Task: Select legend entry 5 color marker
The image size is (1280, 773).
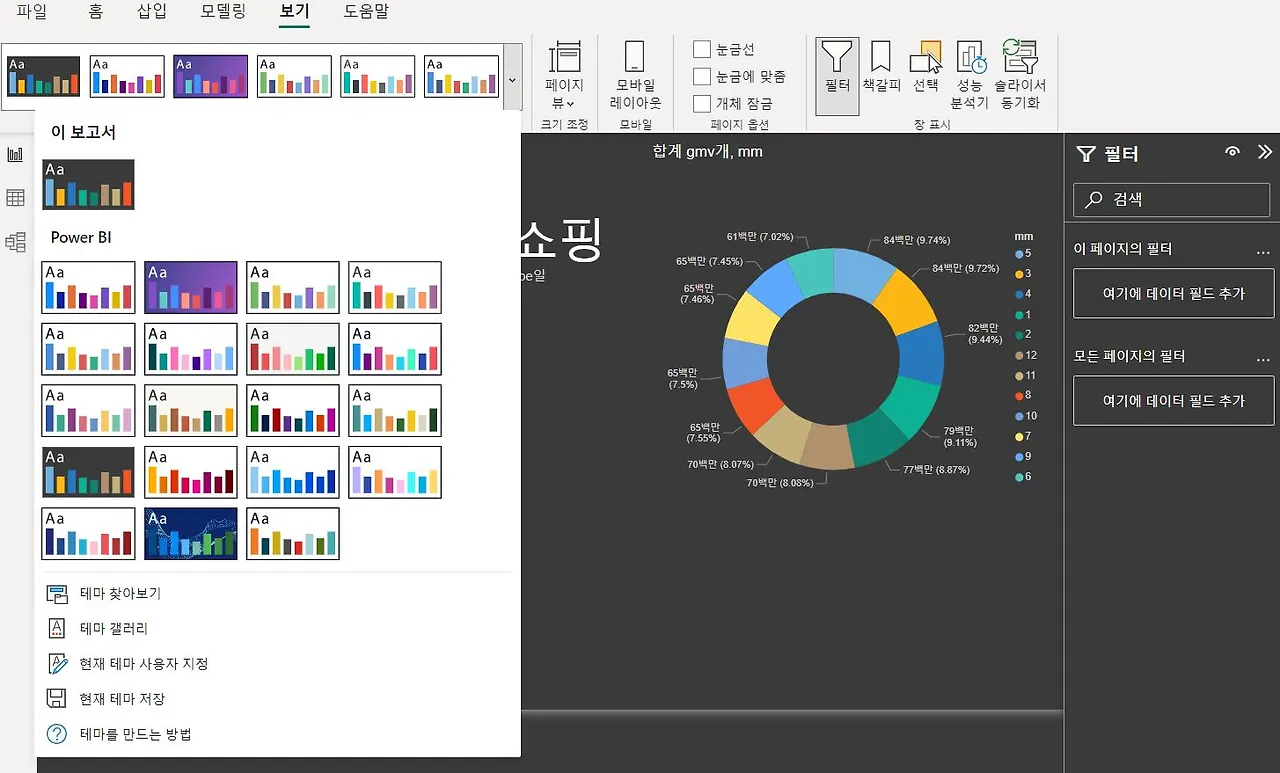Action: (x=1019, y=254)
